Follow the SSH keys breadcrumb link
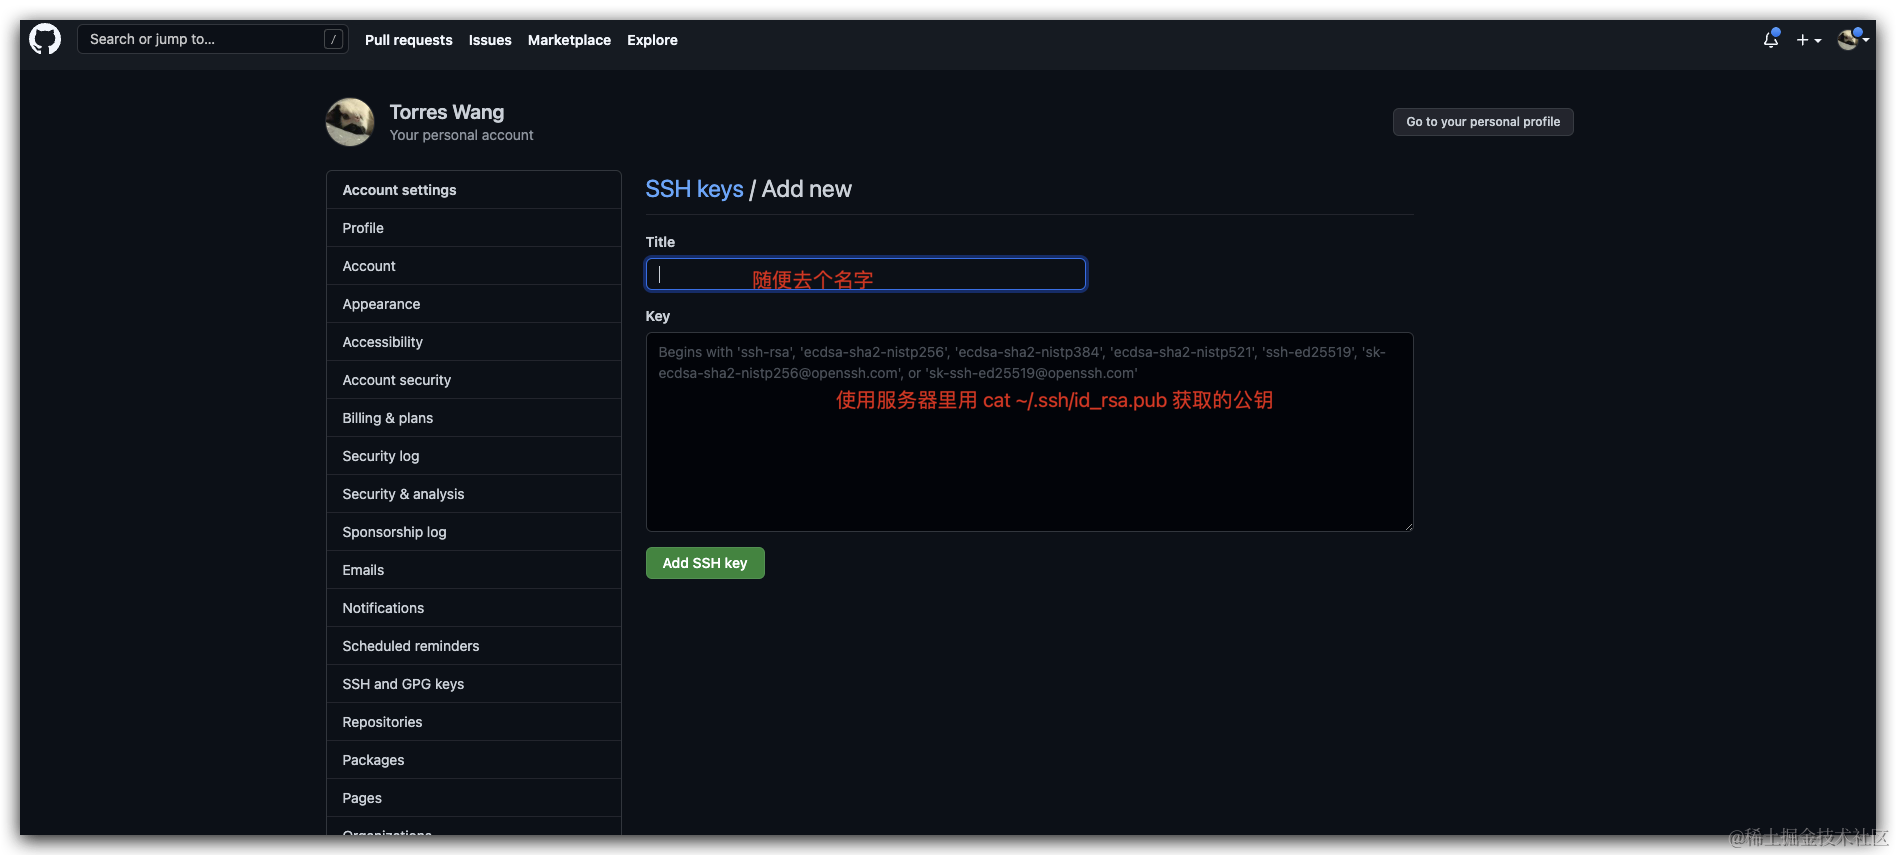This screenshot has height=855, width=1896. point(694,189)
